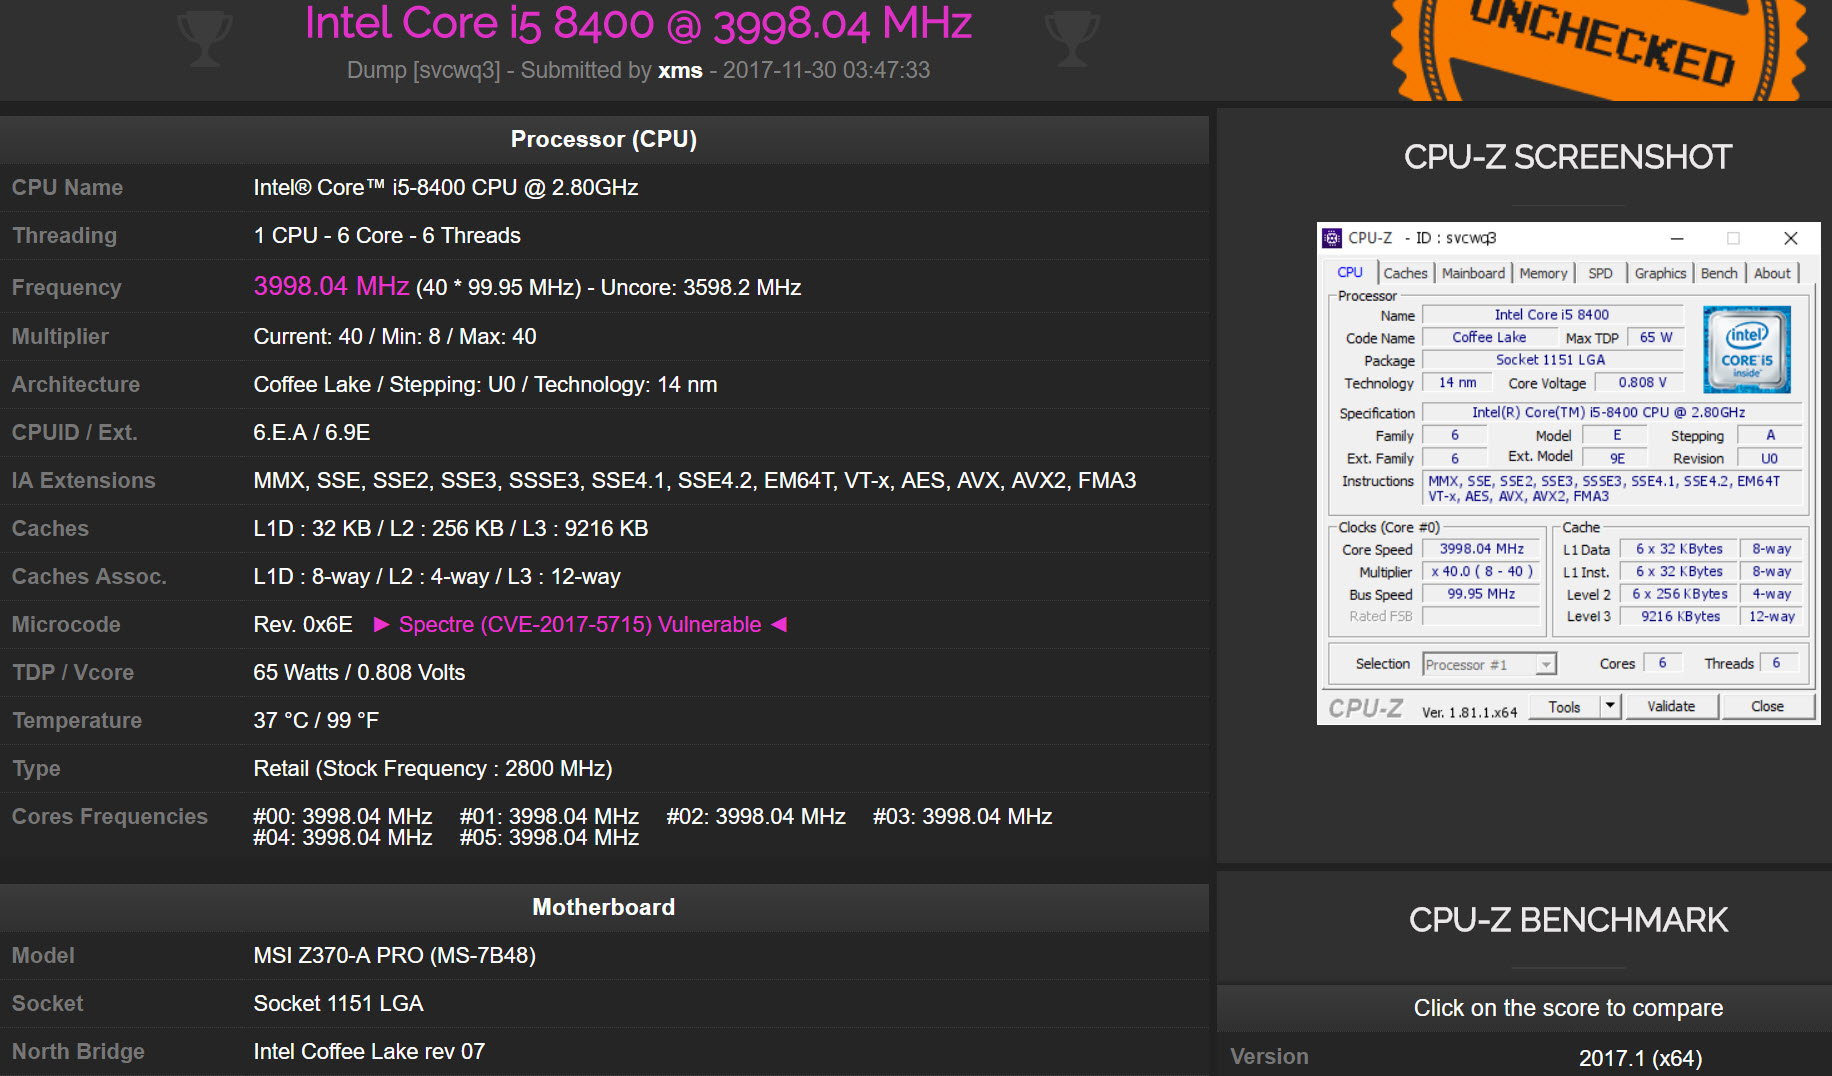Click the trophy icon left of the page title
Image resolution: width=1832 pixels, height=1076 pixels.
[205, 40]
